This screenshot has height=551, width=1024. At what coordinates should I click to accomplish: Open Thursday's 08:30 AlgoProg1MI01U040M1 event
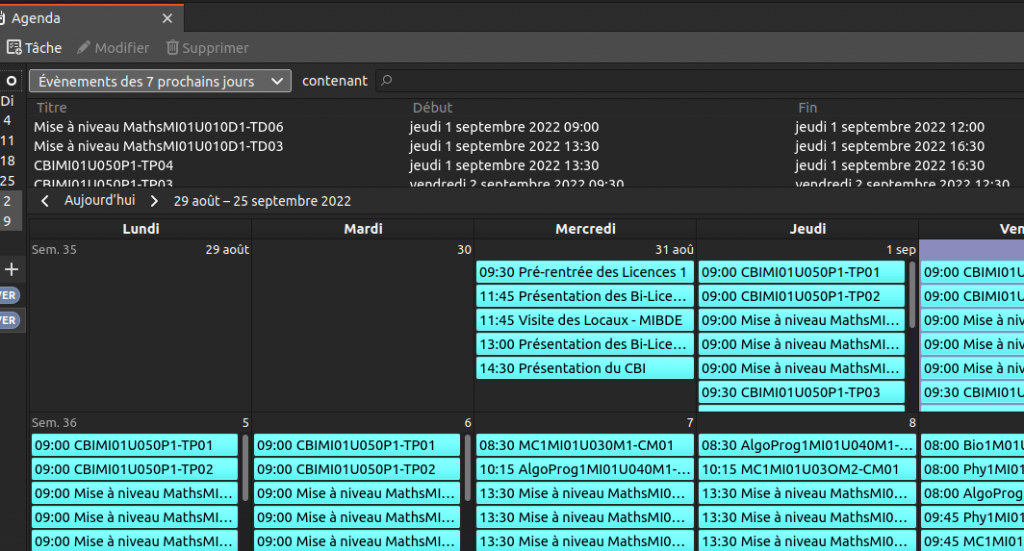(x=807, y=445)
